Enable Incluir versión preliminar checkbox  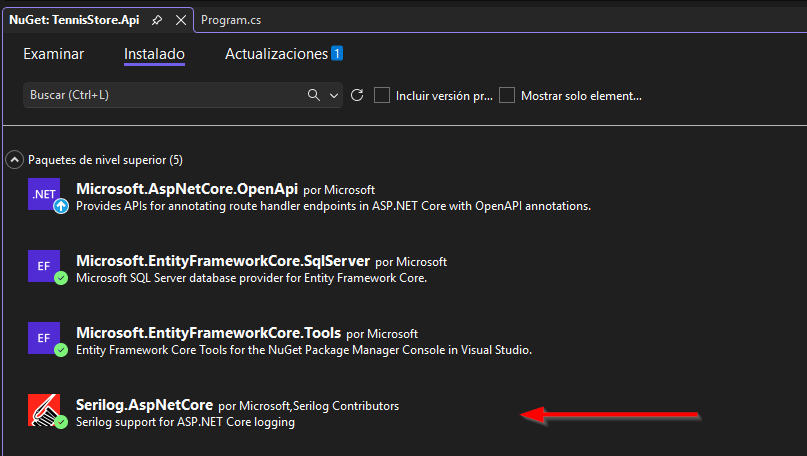click(x=382, y=95)
